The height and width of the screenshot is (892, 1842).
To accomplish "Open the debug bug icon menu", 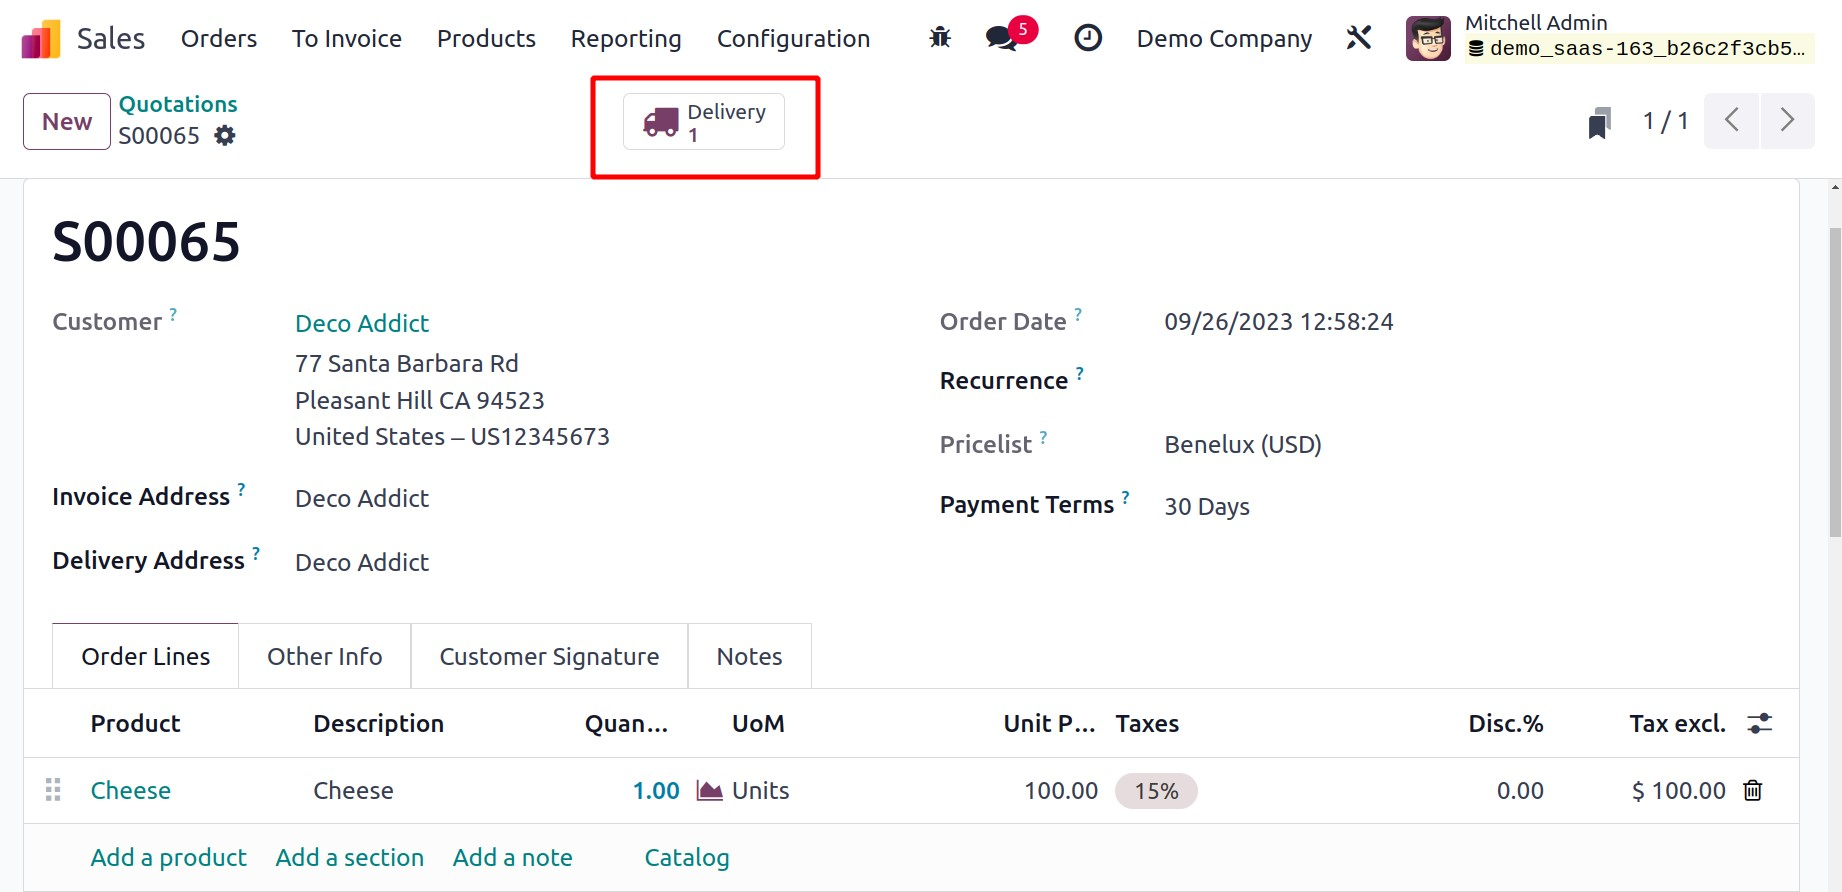I will (x=939, y=38).
